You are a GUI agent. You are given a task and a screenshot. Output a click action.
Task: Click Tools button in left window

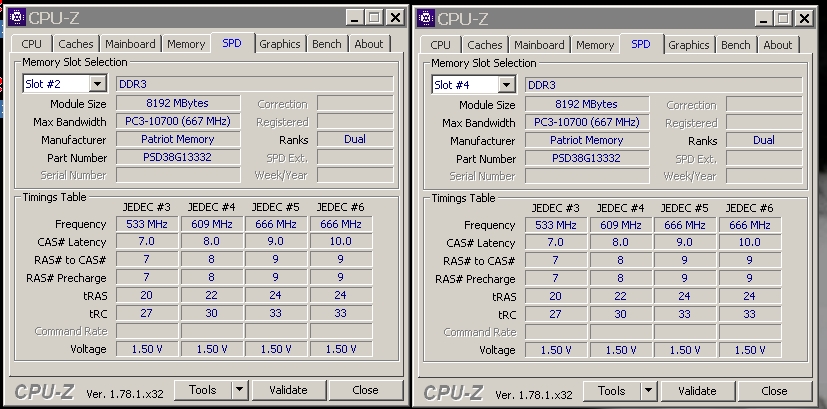pos(203,390)
